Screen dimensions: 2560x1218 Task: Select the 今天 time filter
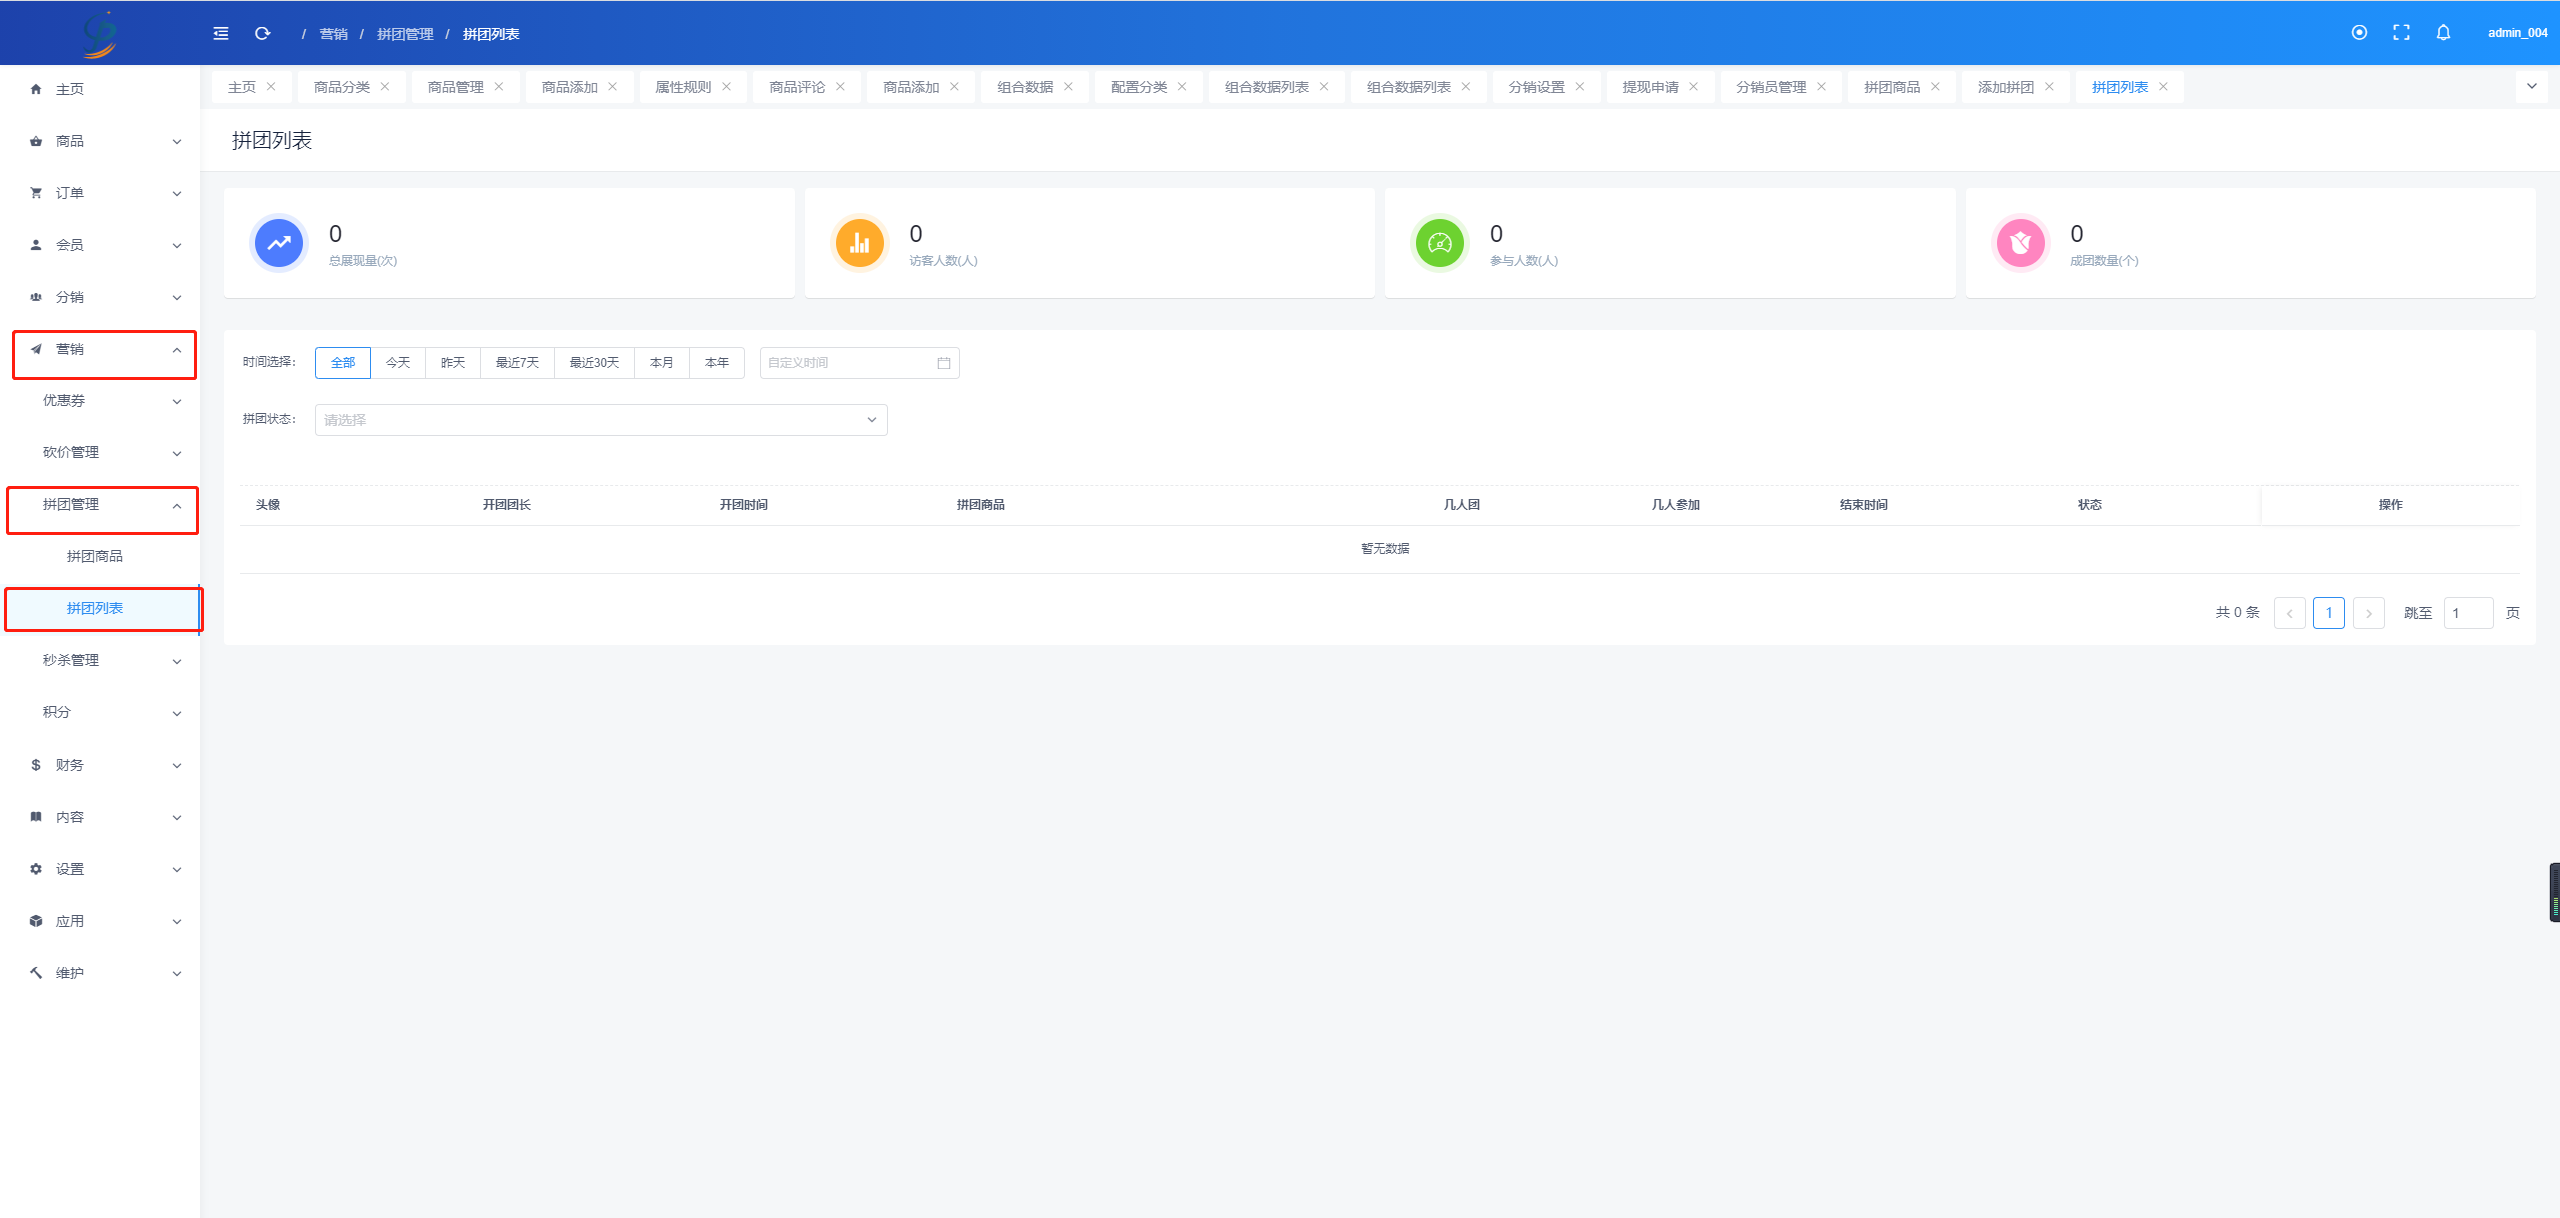pos(398,363)
